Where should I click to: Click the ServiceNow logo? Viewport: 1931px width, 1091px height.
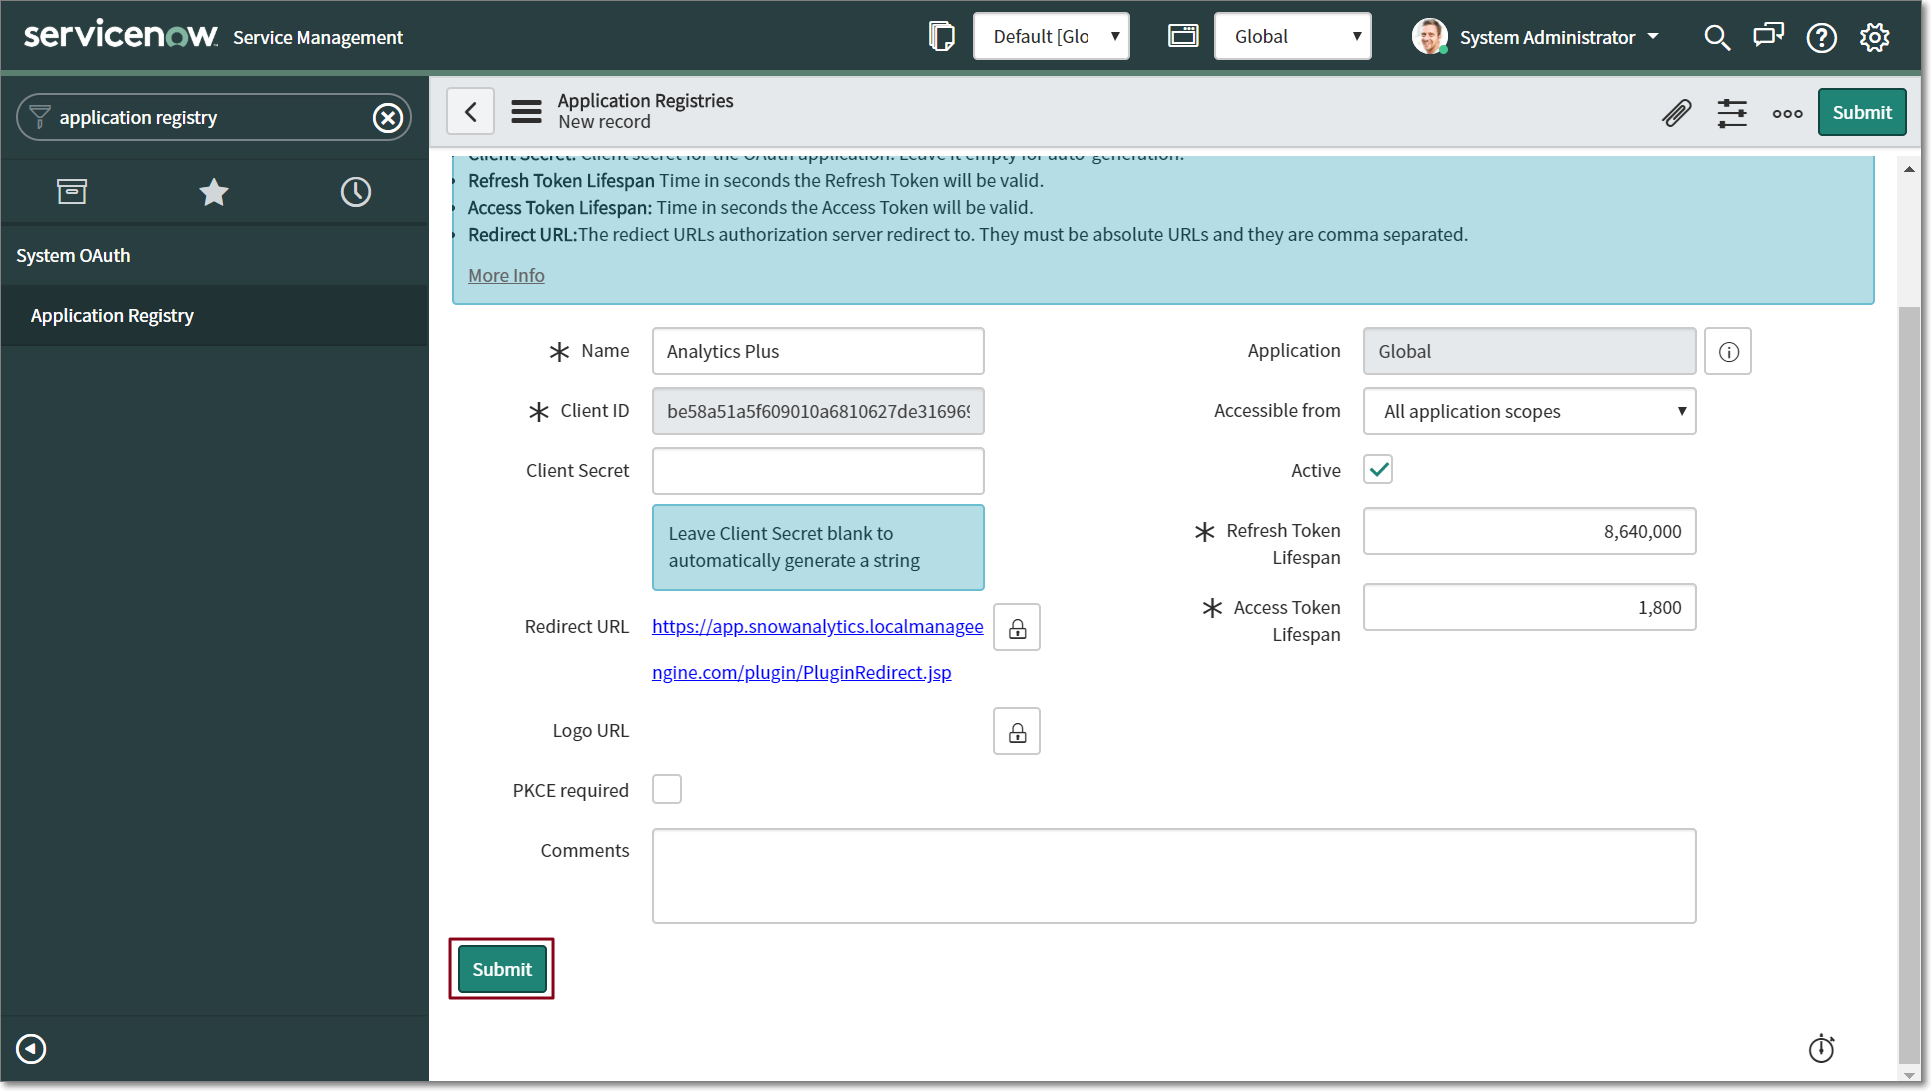[120, 36]
